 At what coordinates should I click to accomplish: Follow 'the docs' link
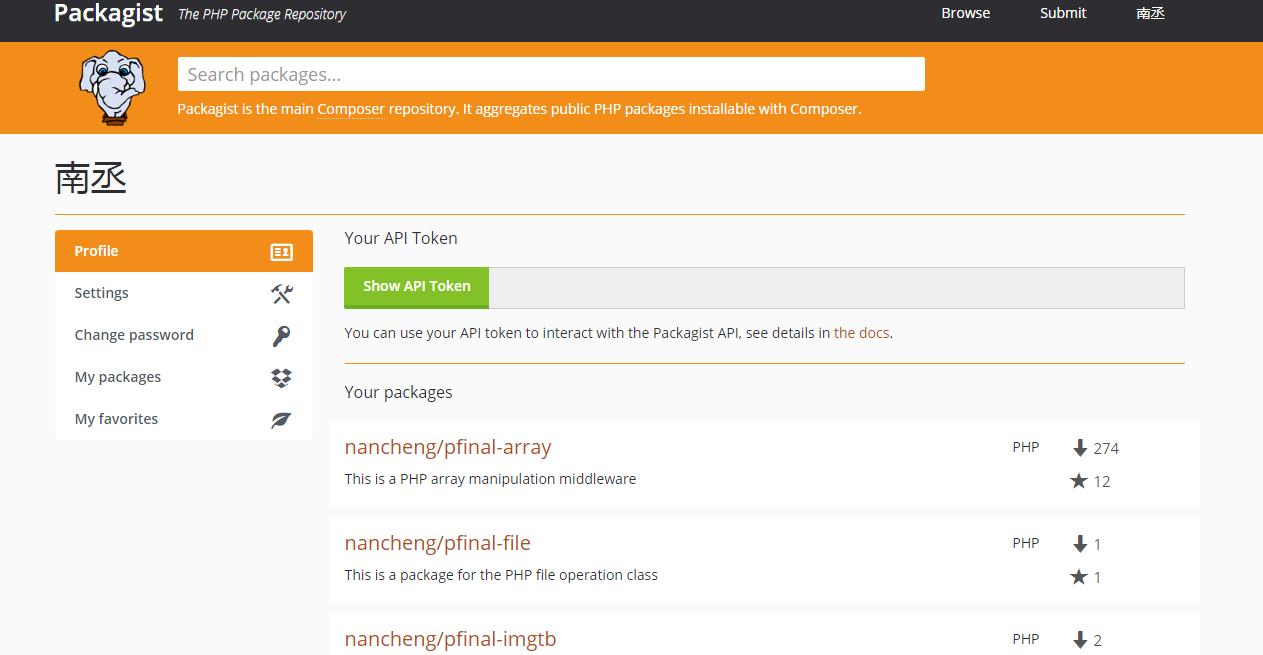click(861, 333)
